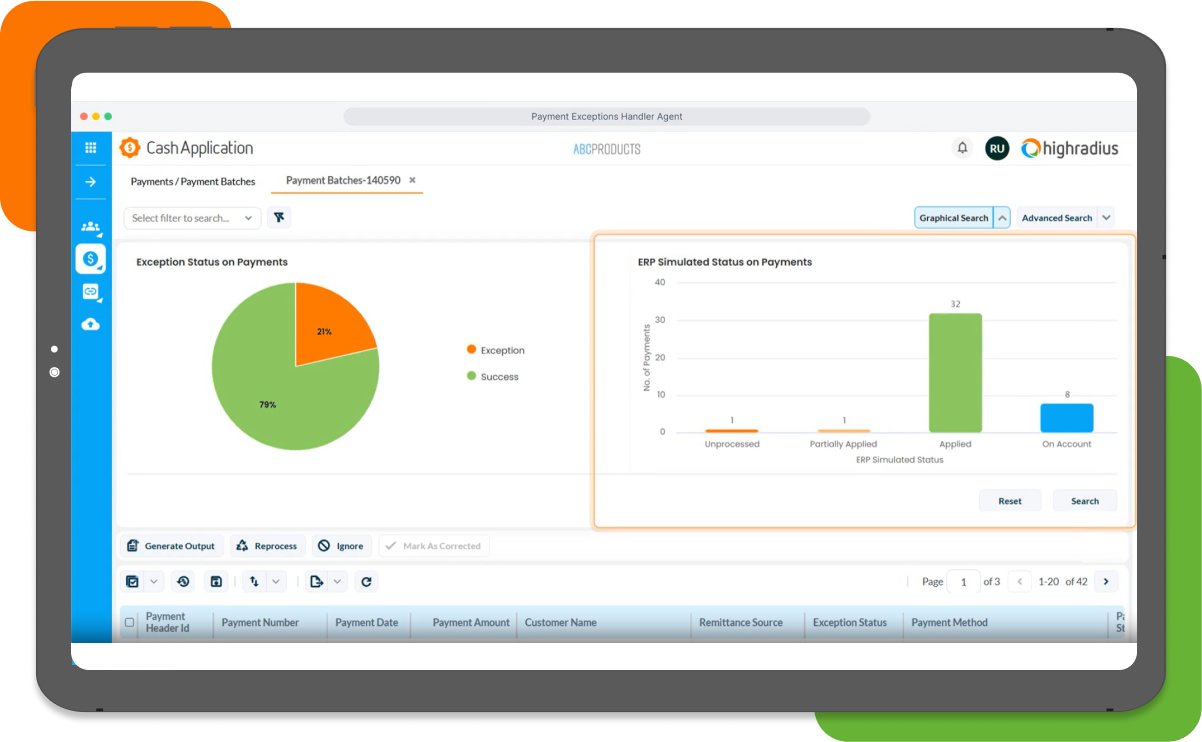Click the Reprocess button
1202x742 pixels.
pyautogui.click(x=267, y=545)
